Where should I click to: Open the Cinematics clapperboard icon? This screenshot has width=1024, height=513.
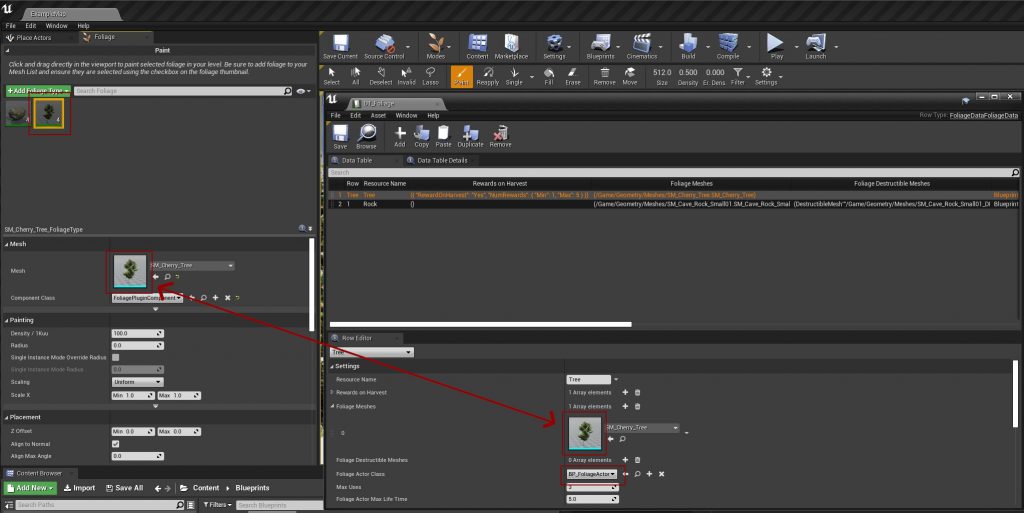pos(642,46)
